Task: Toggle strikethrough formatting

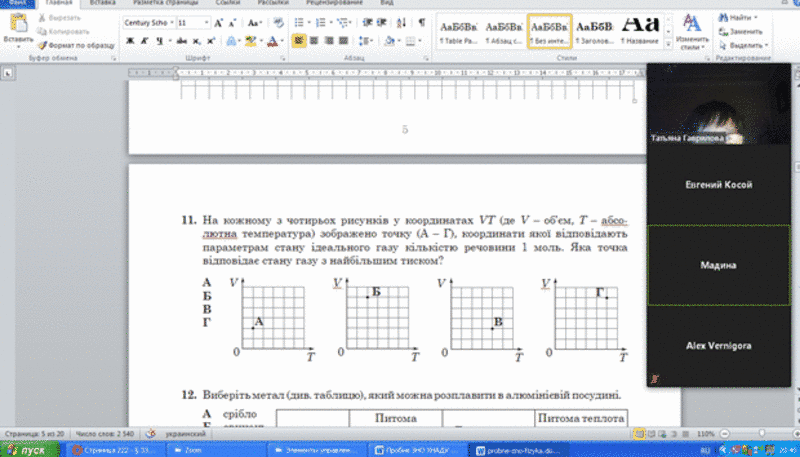Action: [x=182, y=41]
